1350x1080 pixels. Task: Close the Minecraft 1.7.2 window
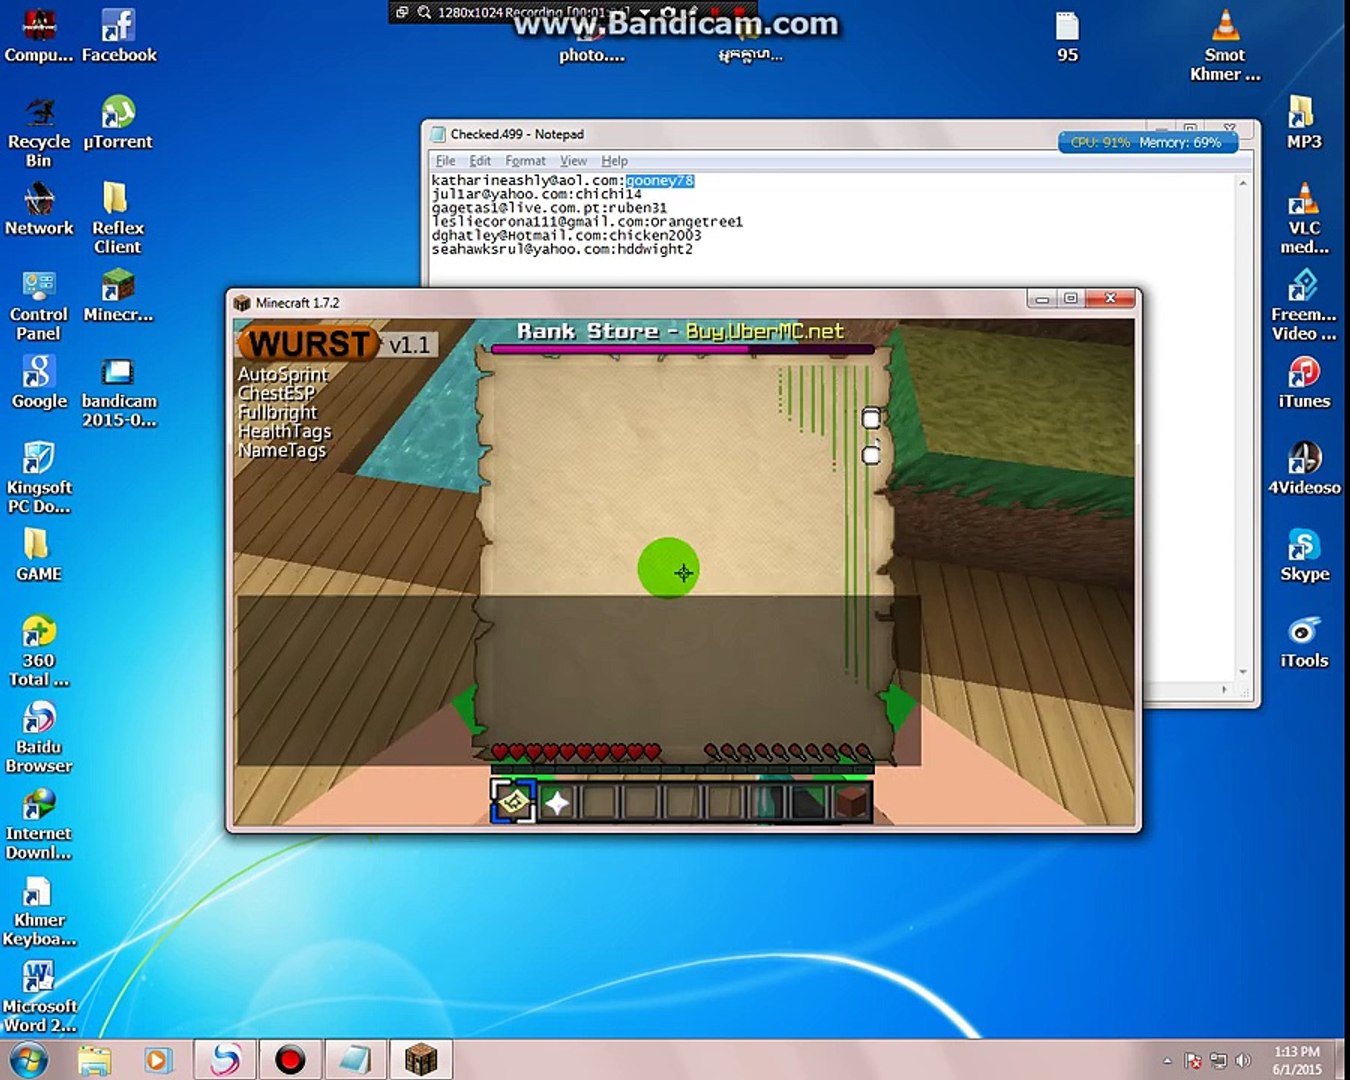1110,299
